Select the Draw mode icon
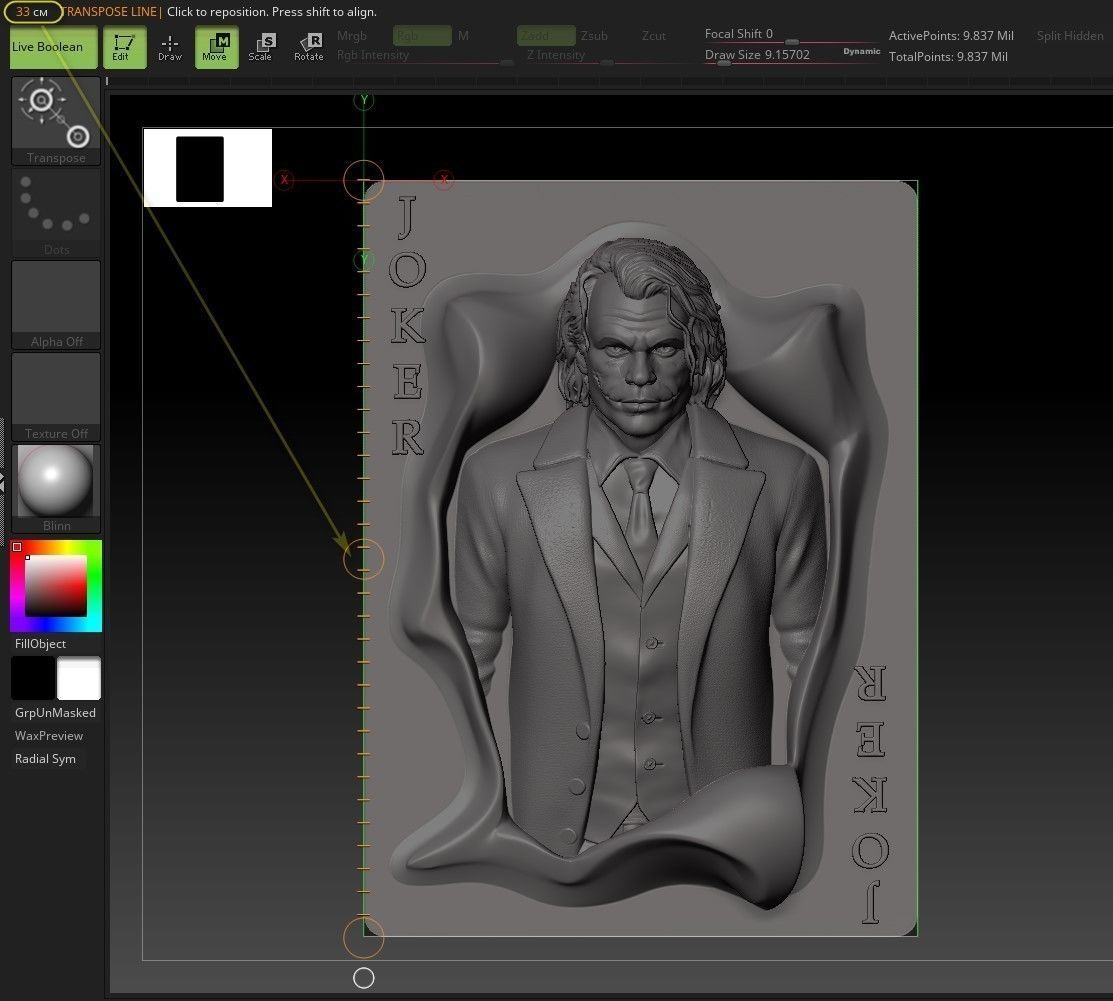 [x=170, y=48]
